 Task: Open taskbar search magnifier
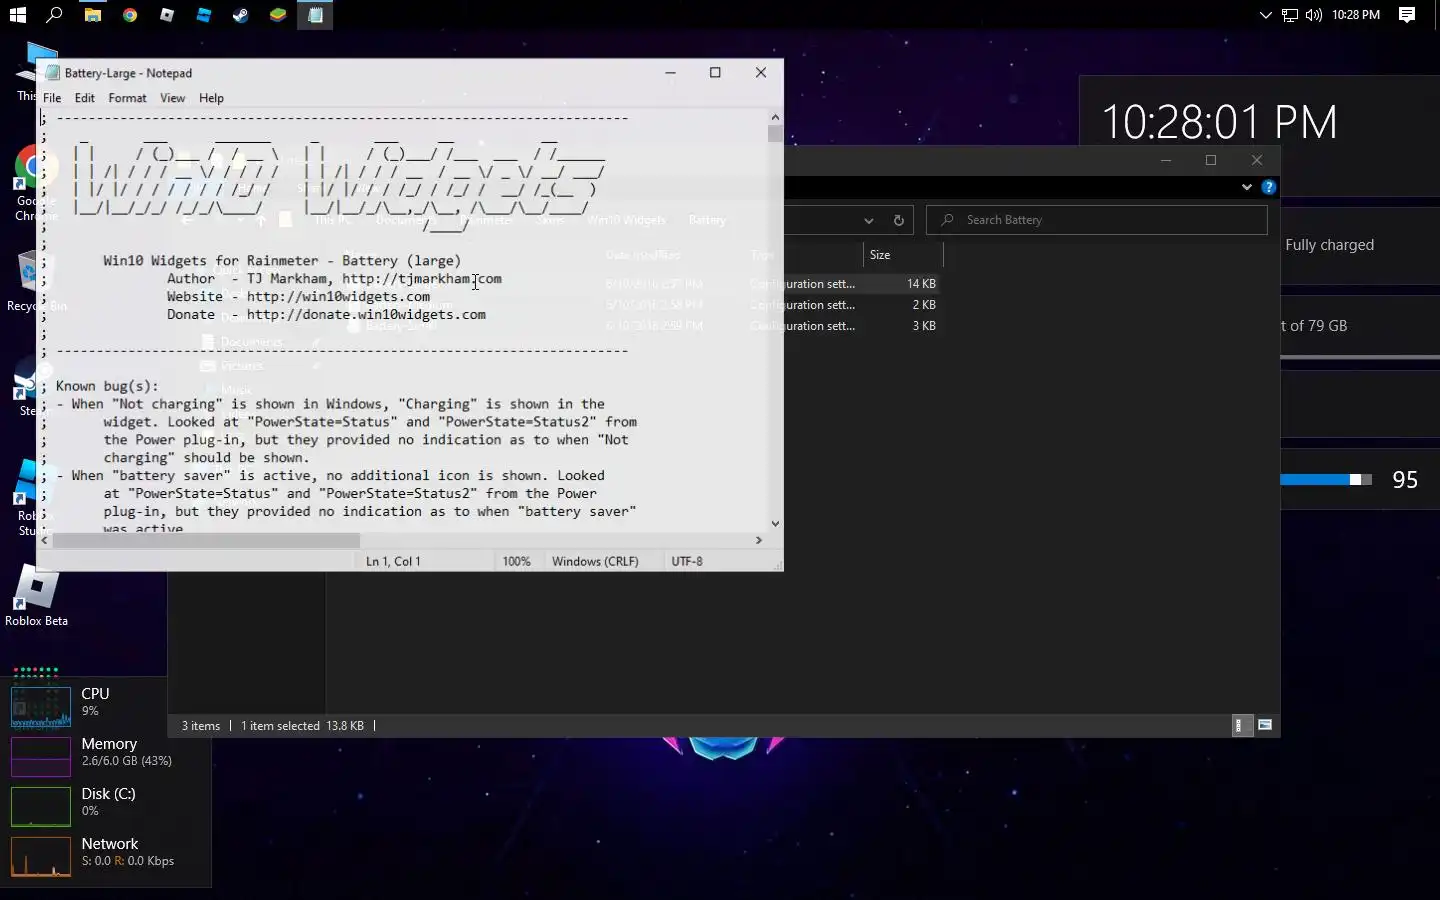[x=54, y=15]
